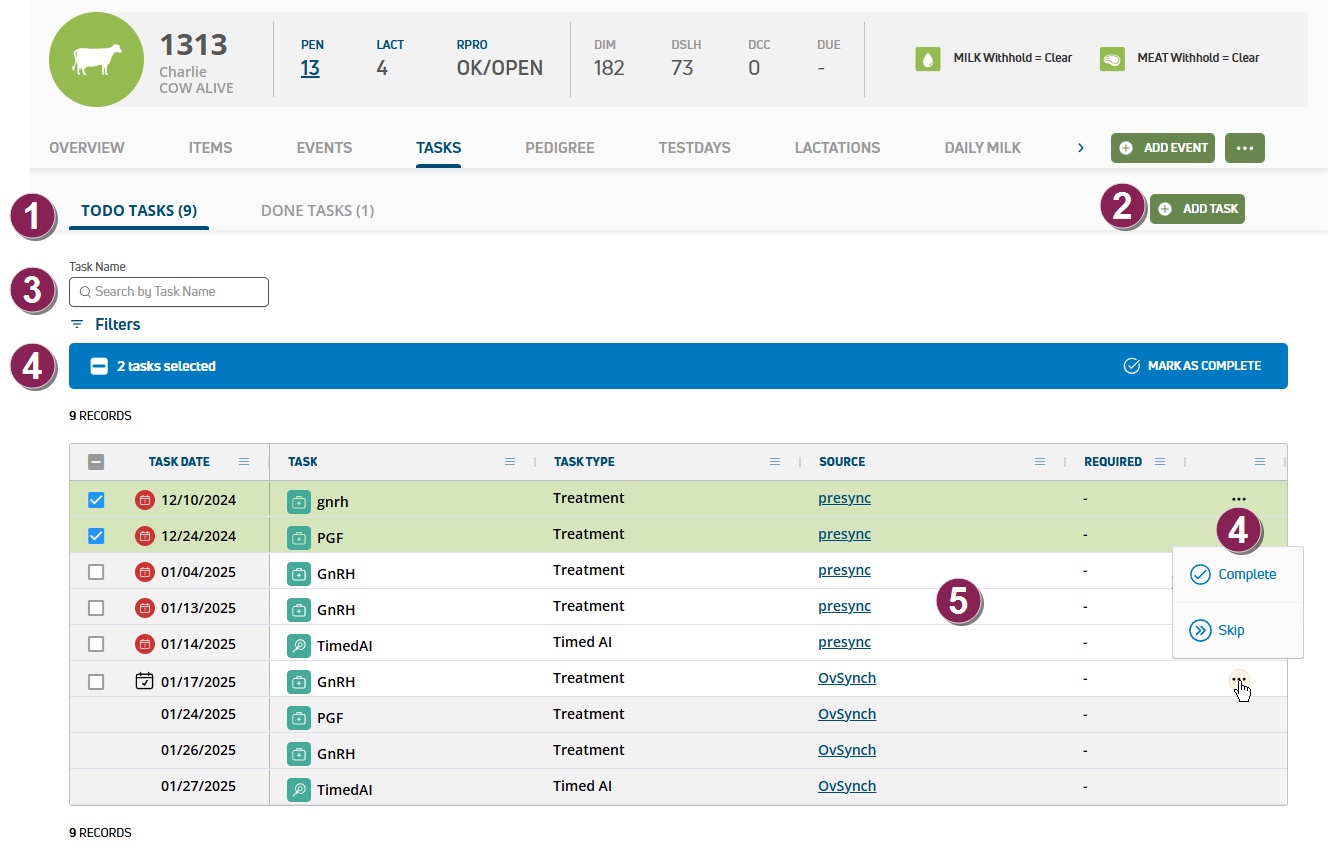Select the 01/04/2025 GnRH task checkbox
Screen dimensions: 1328x859
click(96, 572)
